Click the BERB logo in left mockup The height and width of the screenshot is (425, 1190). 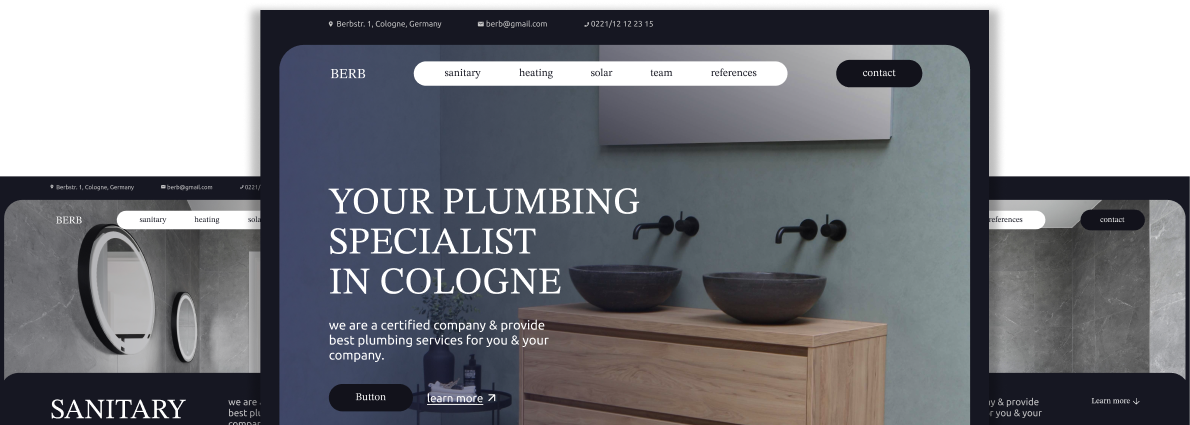point(69,220)
